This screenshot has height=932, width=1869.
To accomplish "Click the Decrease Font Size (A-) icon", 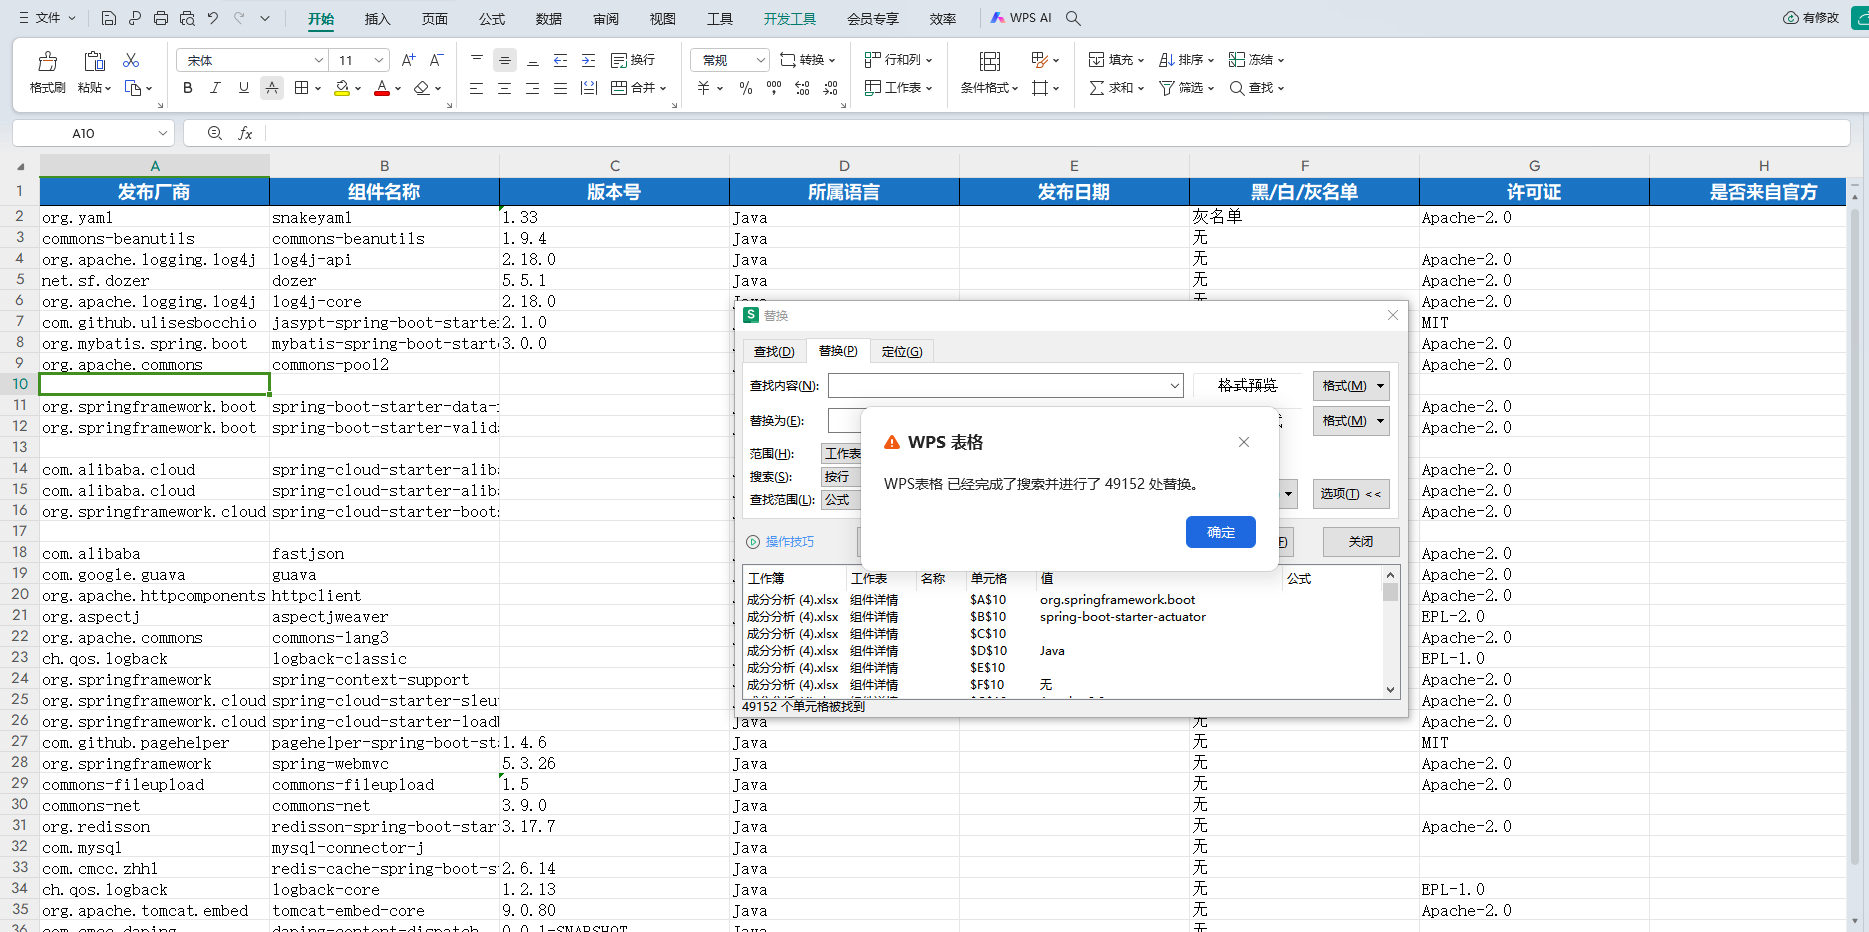I will click(436, 60).
